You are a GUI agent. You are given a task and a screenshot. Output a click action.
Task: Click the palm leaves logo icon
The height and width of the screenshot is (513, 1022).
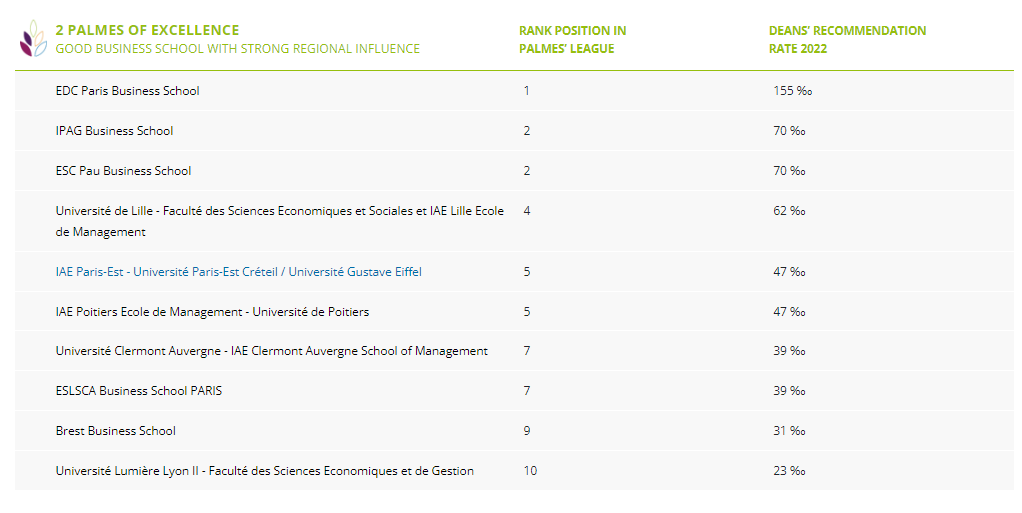tap(33, 38)
